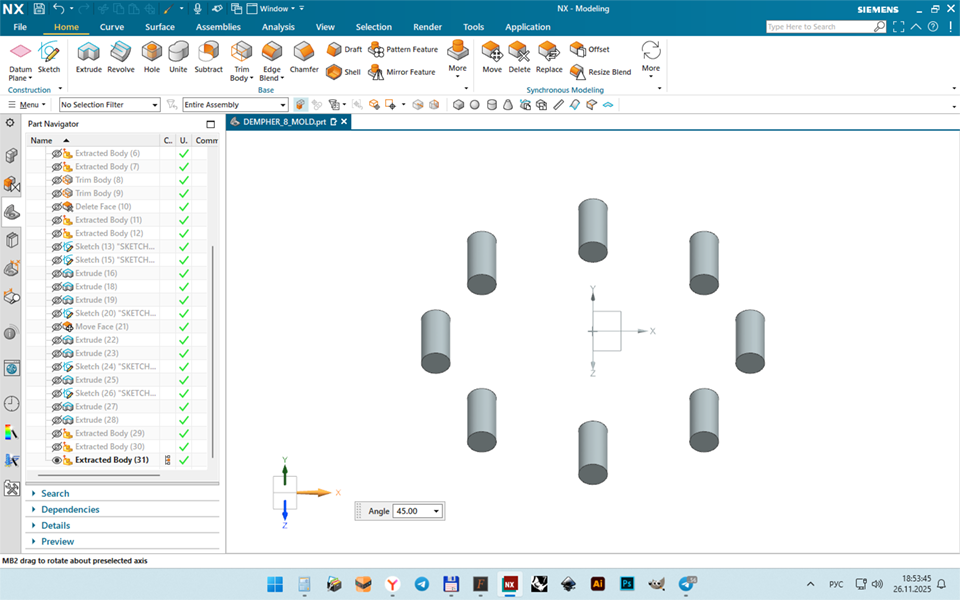
Task: Open Pattern Feature tool
Action: [403, 49]
